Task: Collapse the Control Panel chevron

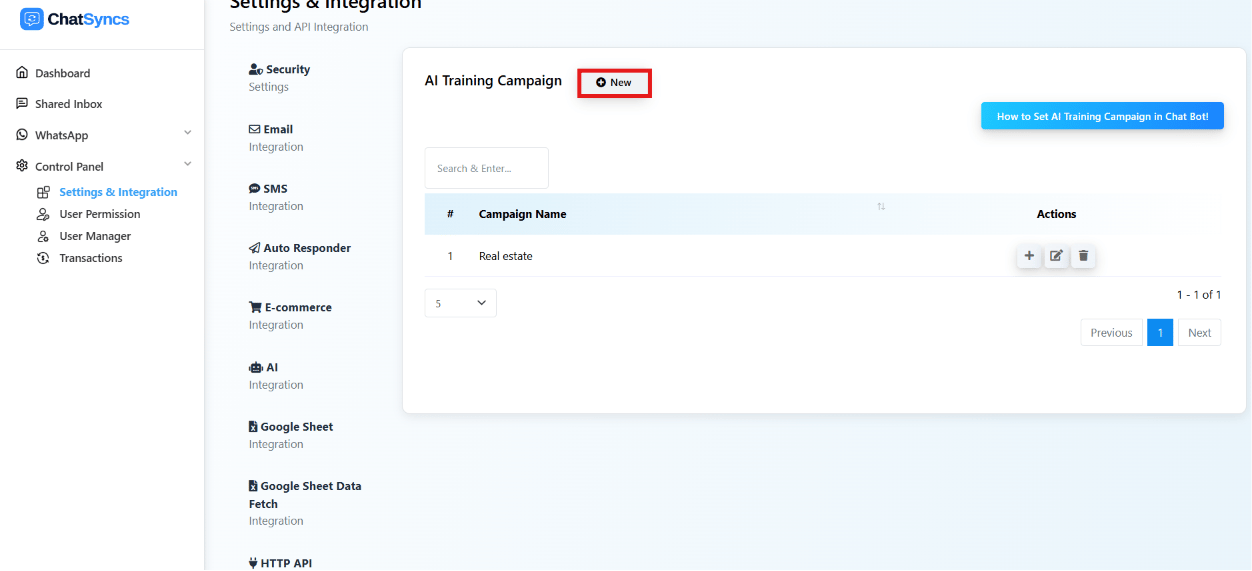Action: point(187,164)
